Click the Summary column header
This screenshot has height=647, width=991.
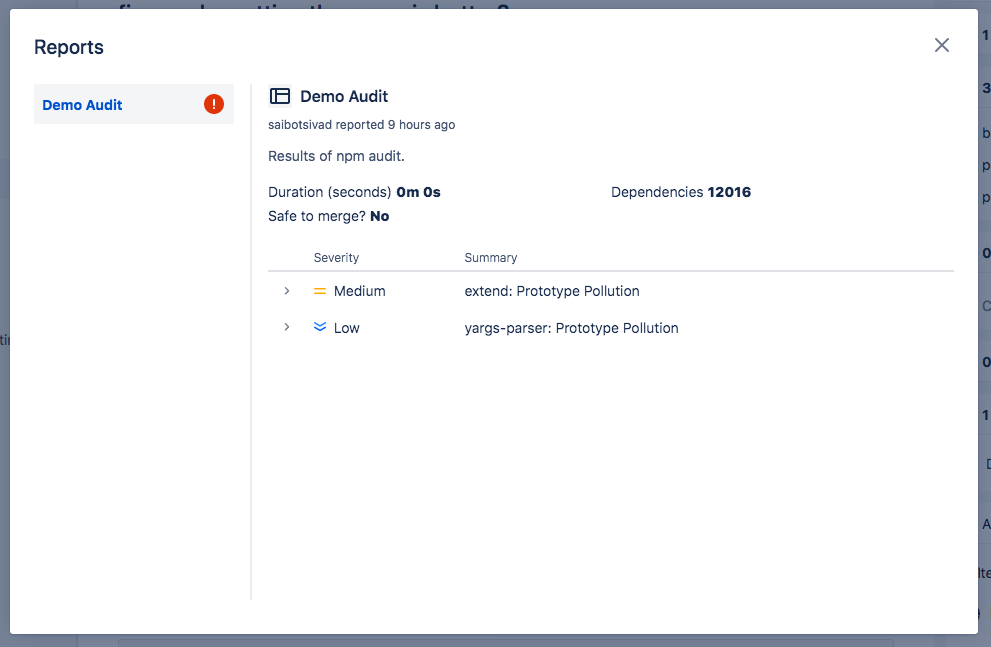[x=490, y=258]
